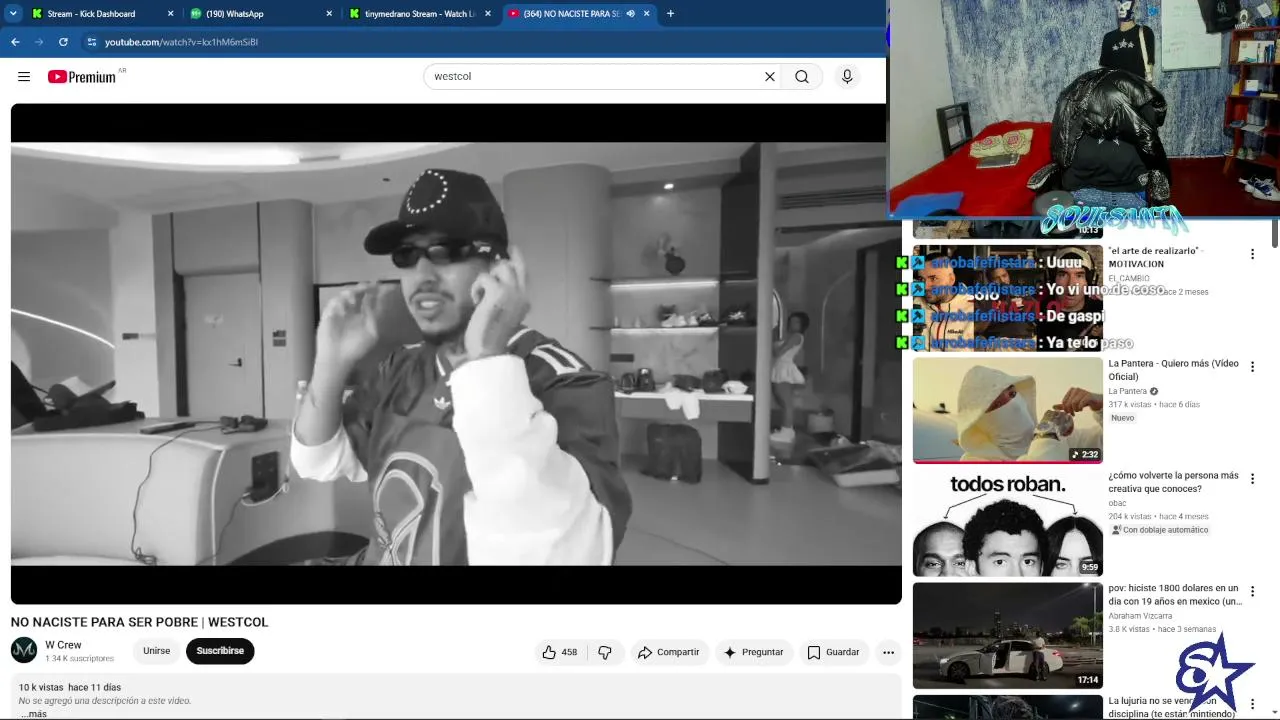Switch to the (190) WhatsApp tab
The image size is (1280, 720).
tap(261, 14)
